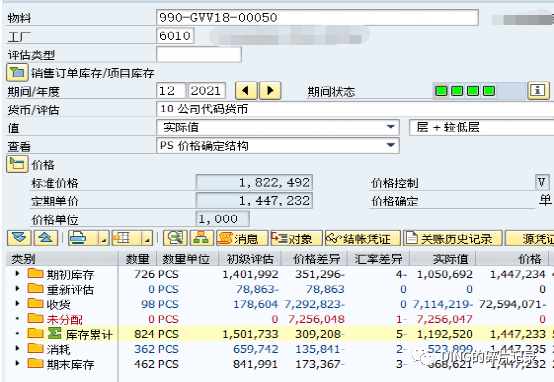554x382 pixels.
Task: Collapse all nodes toolbar icon
Action: point(46,238)
